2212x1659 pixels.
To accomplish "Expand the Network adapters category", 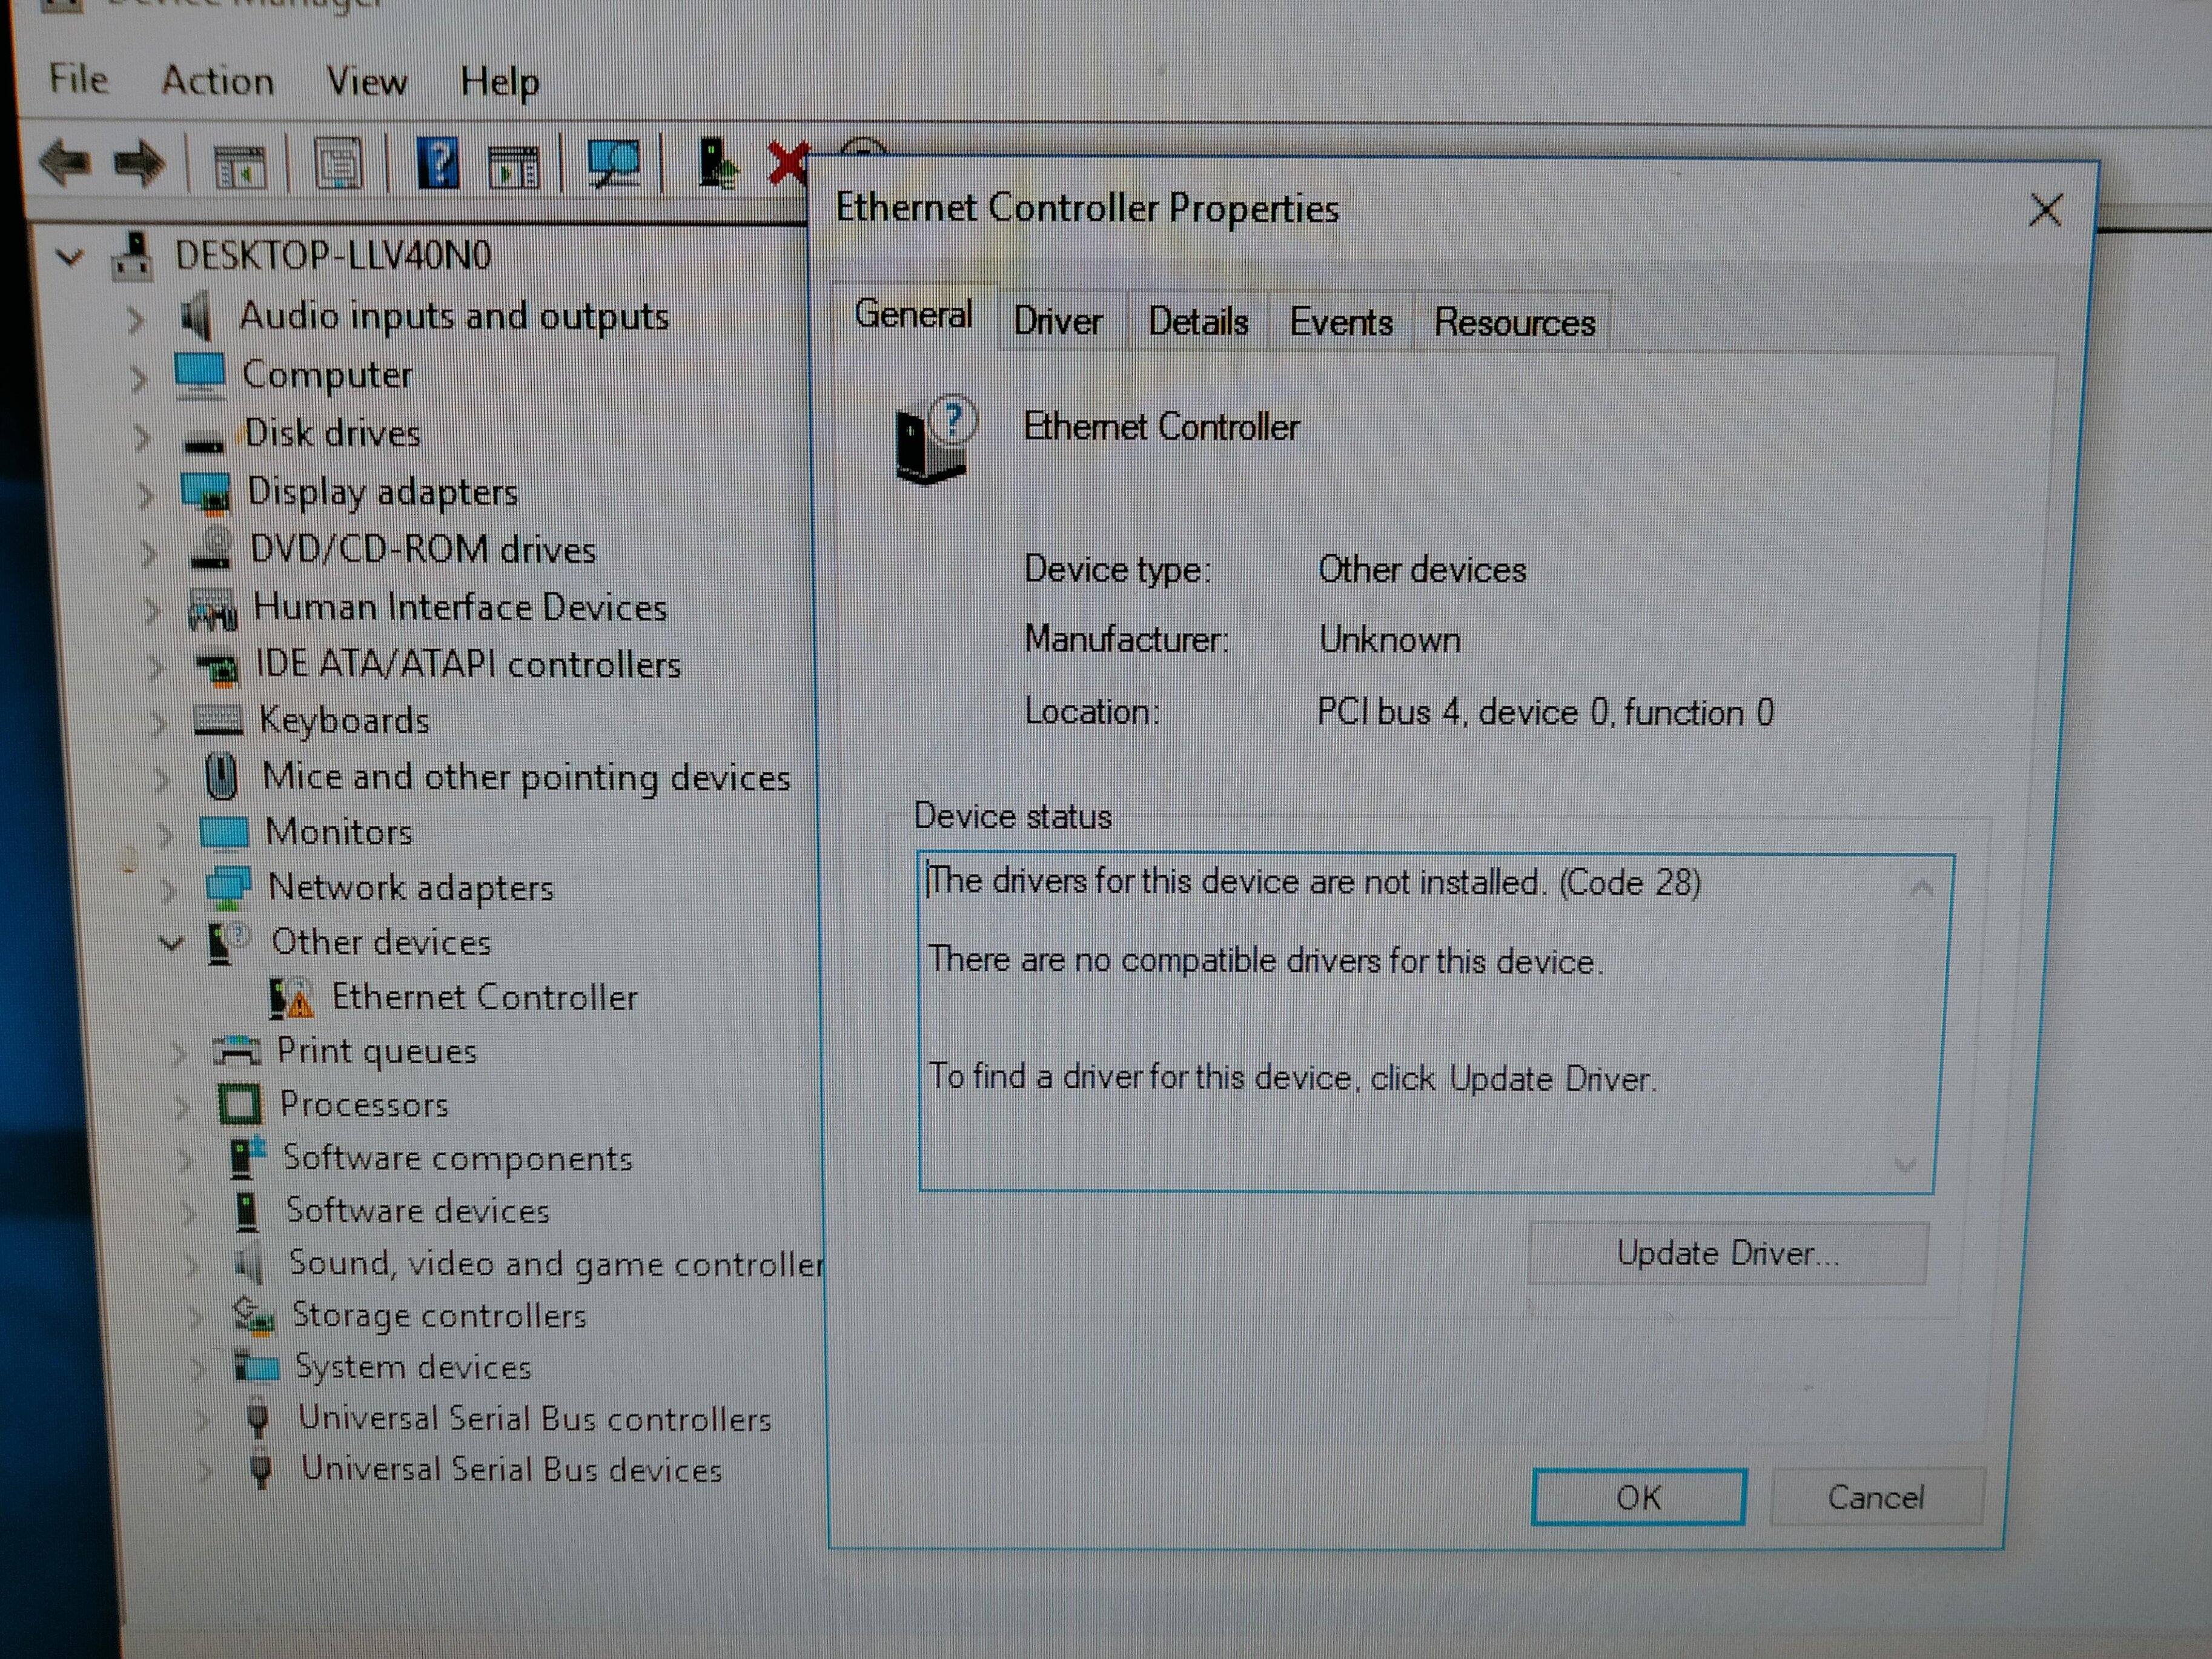I will pyautogui.click(x=168, y=888).
